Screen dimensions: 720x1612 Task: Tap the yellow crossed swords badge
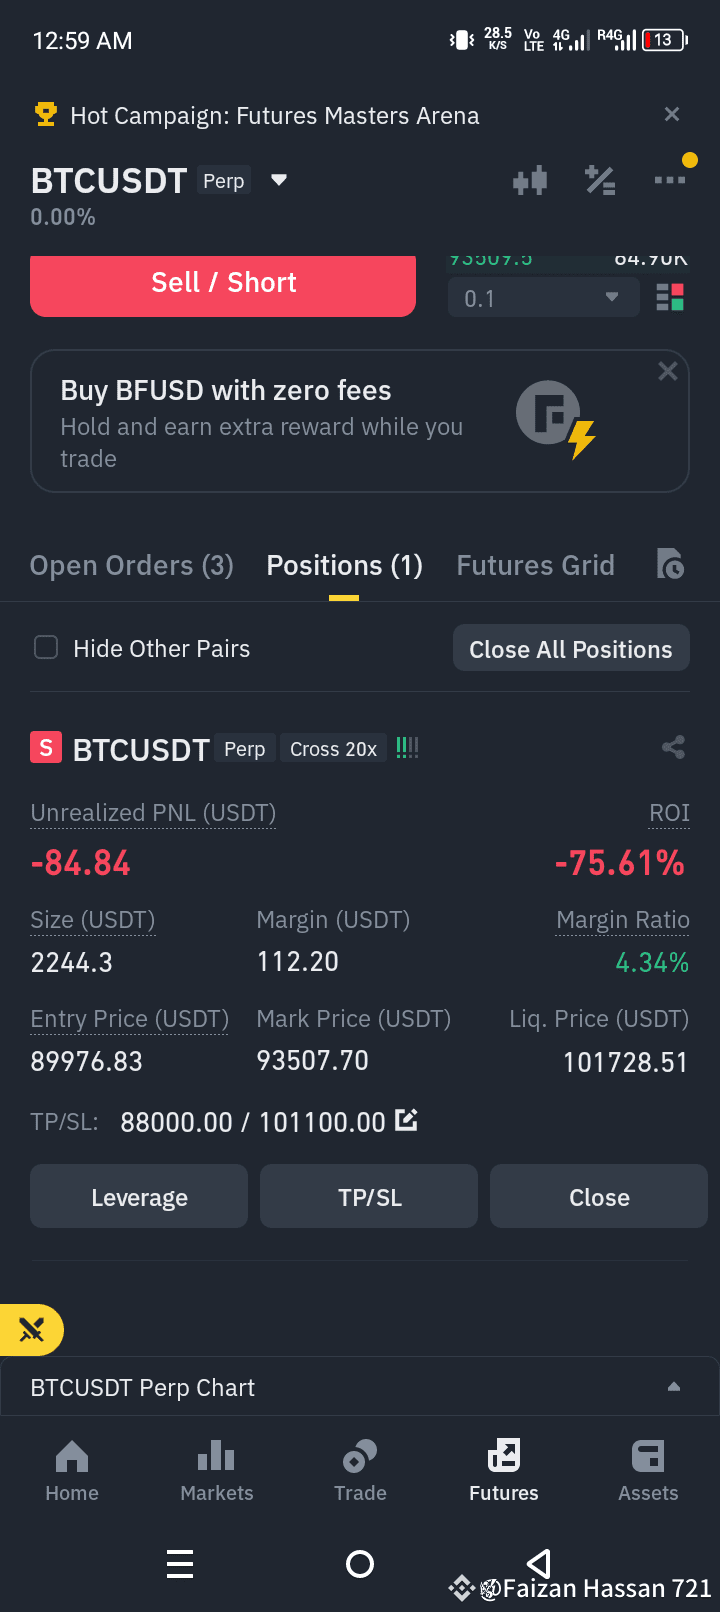(32, 1330)
